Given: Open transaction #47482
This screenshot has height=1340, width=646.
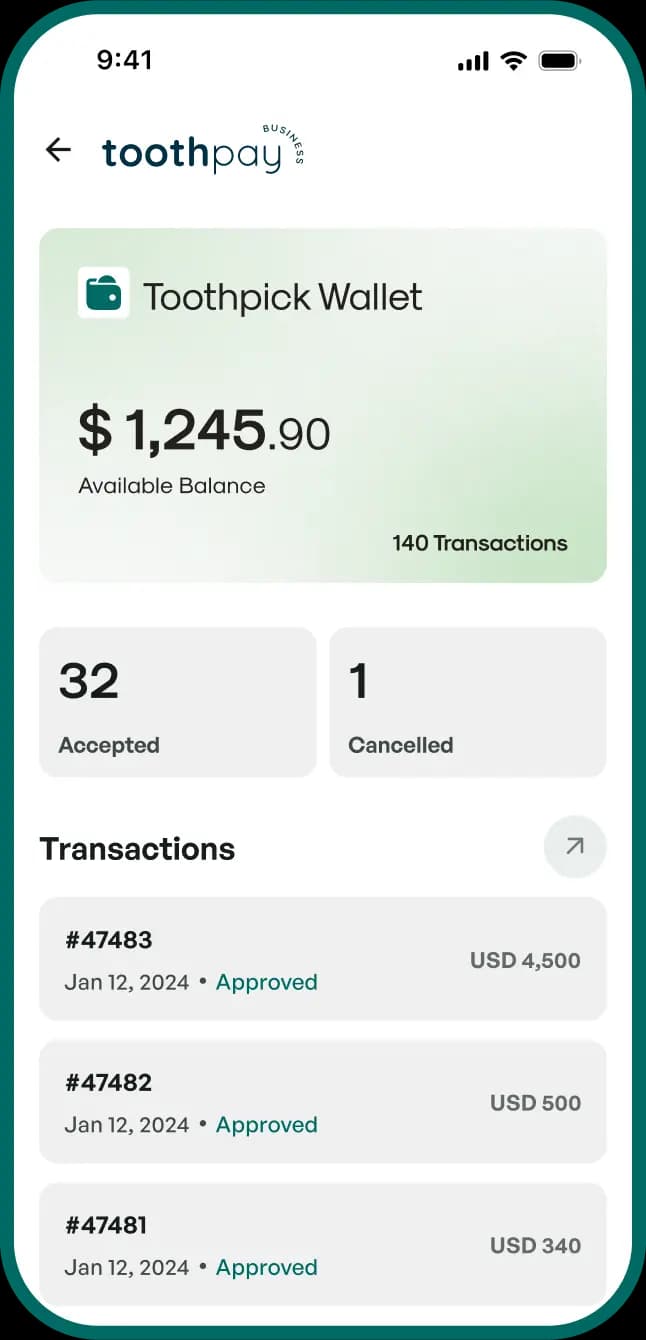Looking at the screenshot, I should pos(322,1102).
